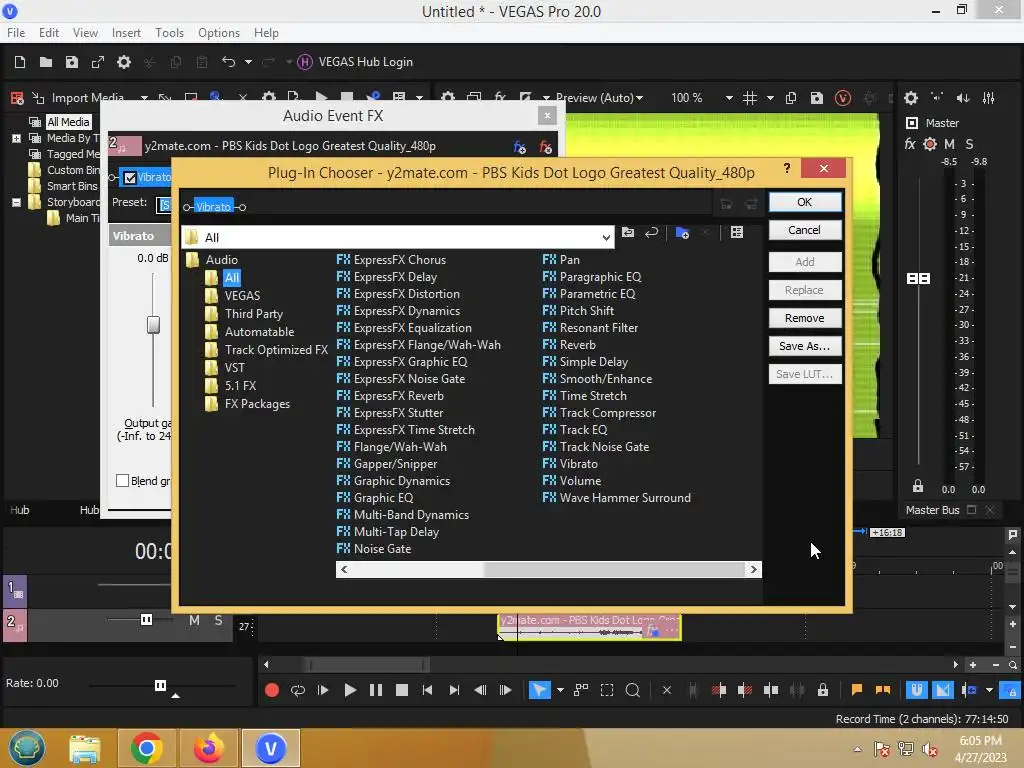Open the Edit menu
1024x768 pixels.
pos(49,33)
